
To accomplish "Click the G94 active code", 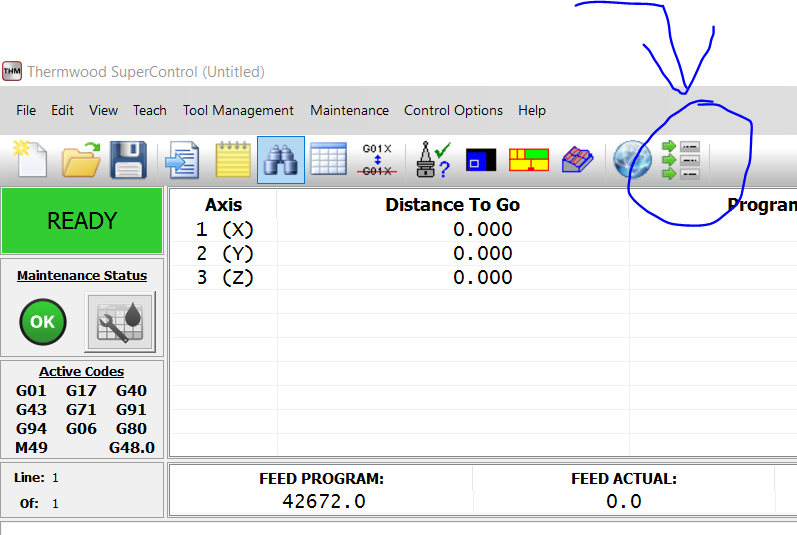I will click(31, 429).
